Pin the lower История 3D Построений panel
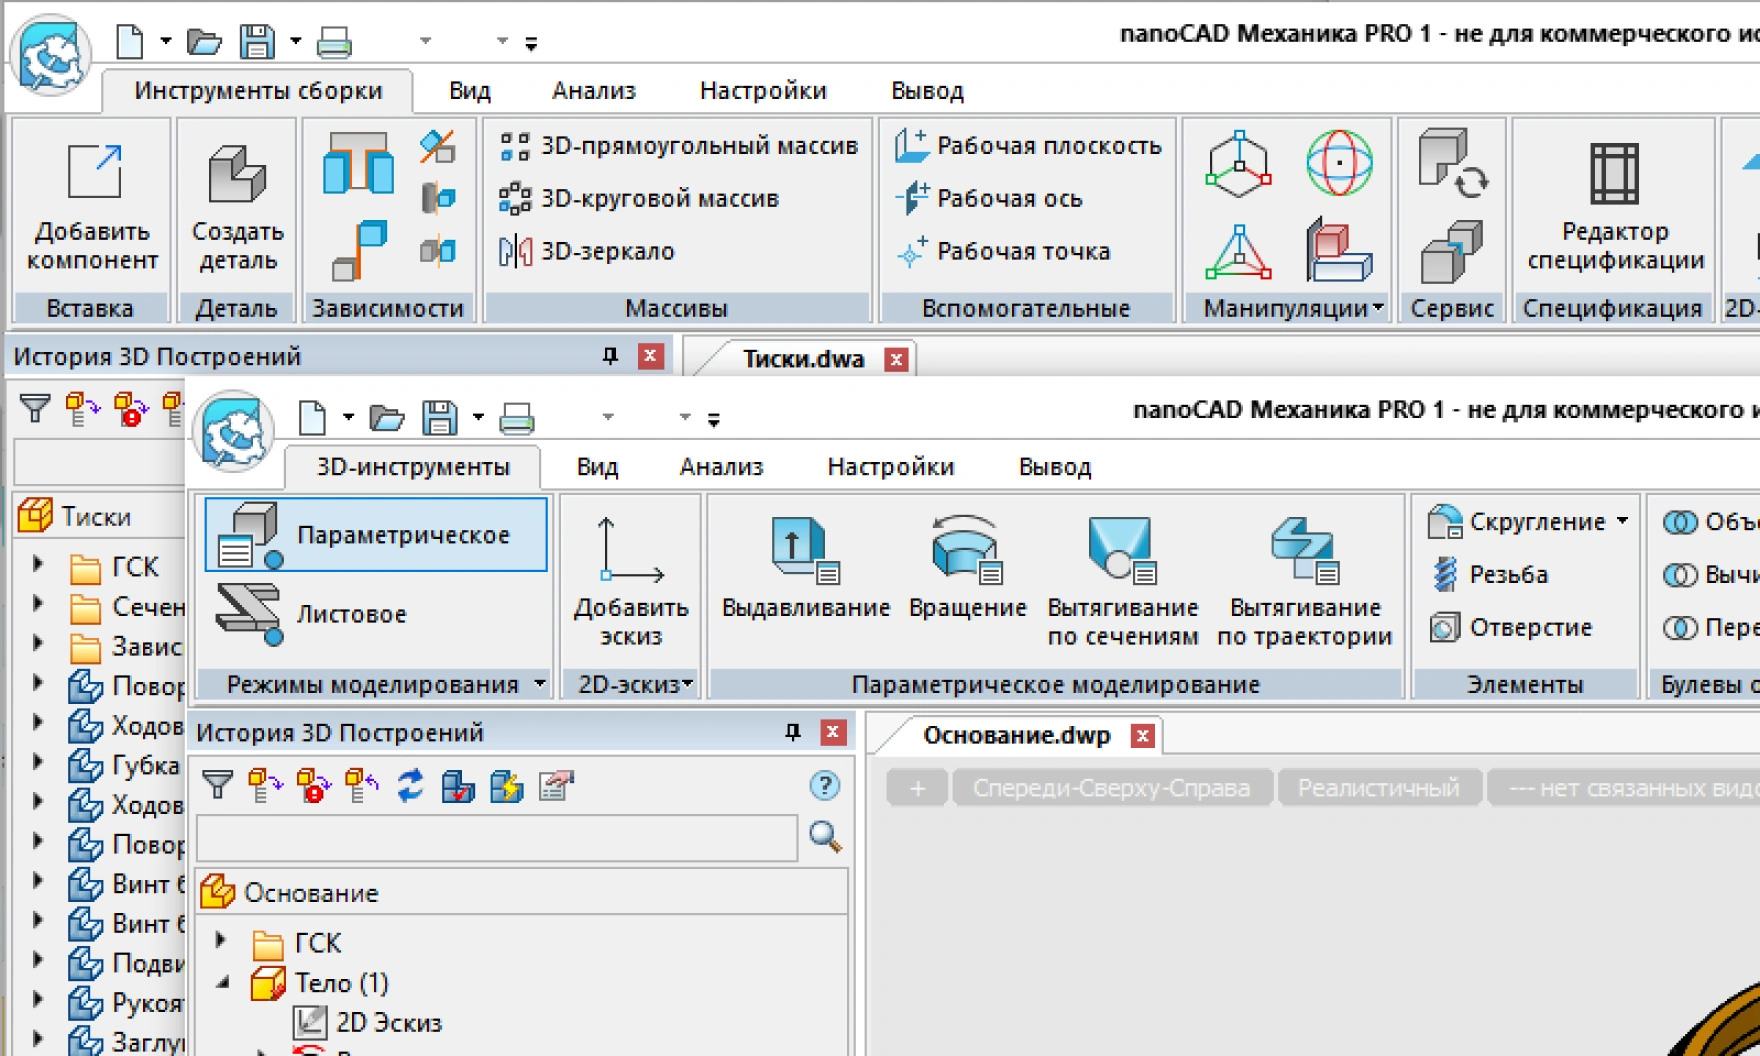This screenshot has height=1056, width=1760. pyautogui.click(x=793, y=733)
